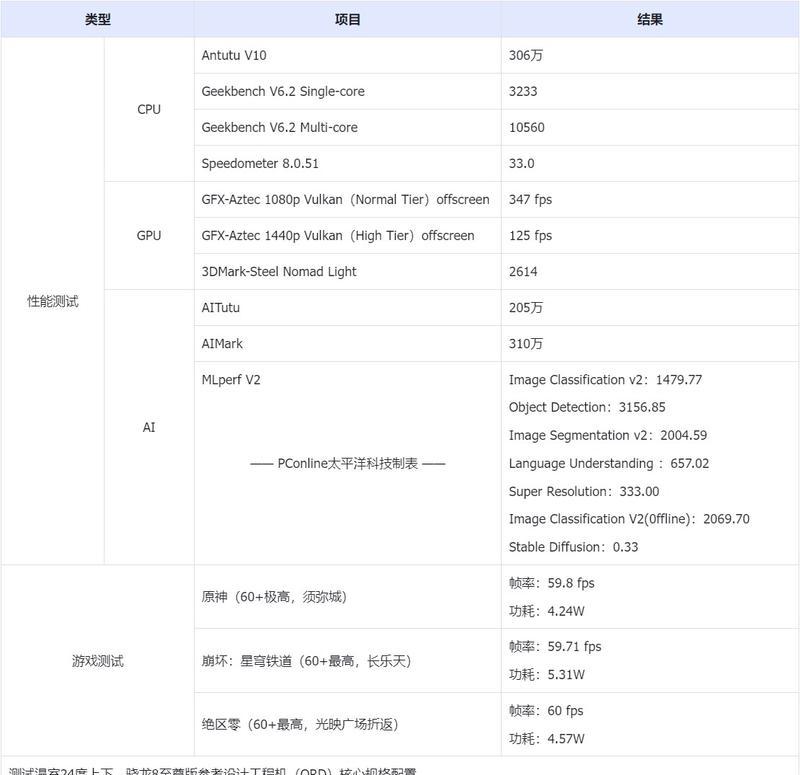800x775 pixels.
Task: Click the CPU section label
Action: coord(148,109)
